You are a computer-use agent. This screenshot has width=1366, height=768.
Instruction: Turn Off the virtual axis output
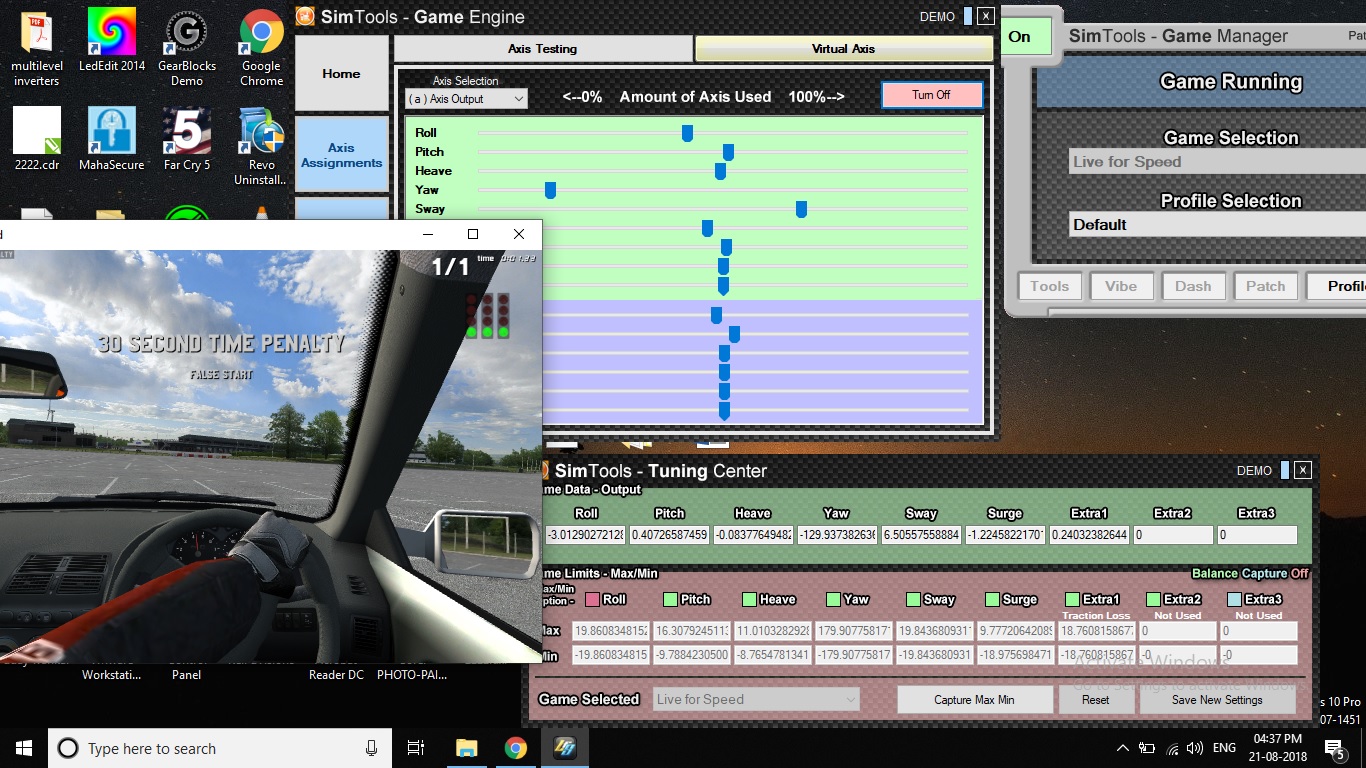932,95
